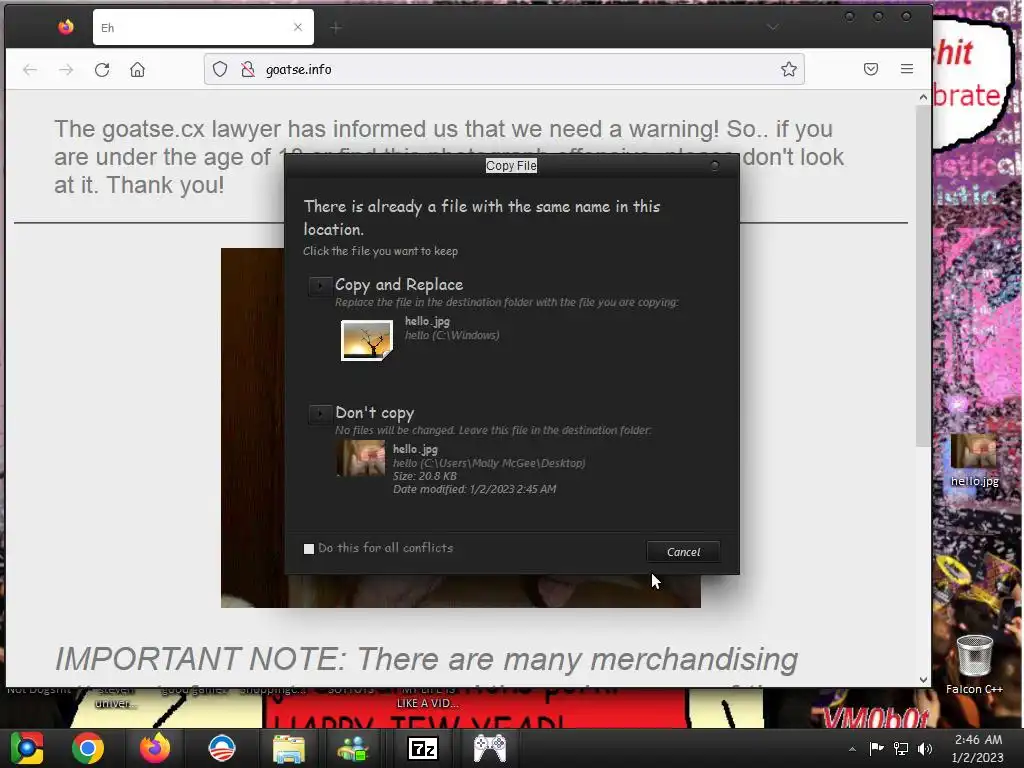Close the 'Eh' browser tab
The height and width of the screenshot is (768, 1024).
coord(298,27)
